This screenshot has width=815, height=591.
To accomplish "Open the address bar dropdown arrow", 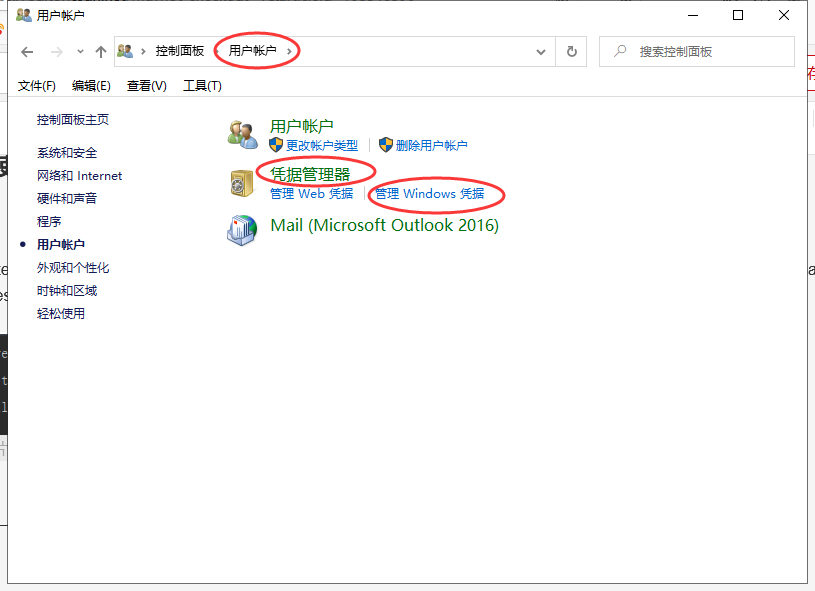I will pyautogui.click(x=540, y=51).
